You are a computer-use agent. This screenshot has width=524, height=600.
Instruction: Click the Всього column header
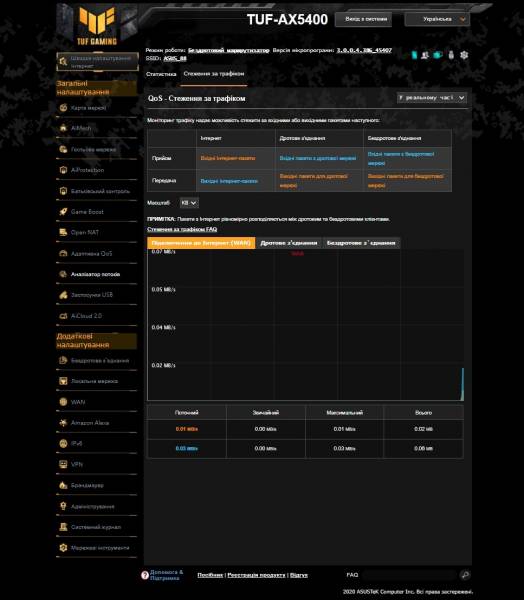click(x=423, y=412)
